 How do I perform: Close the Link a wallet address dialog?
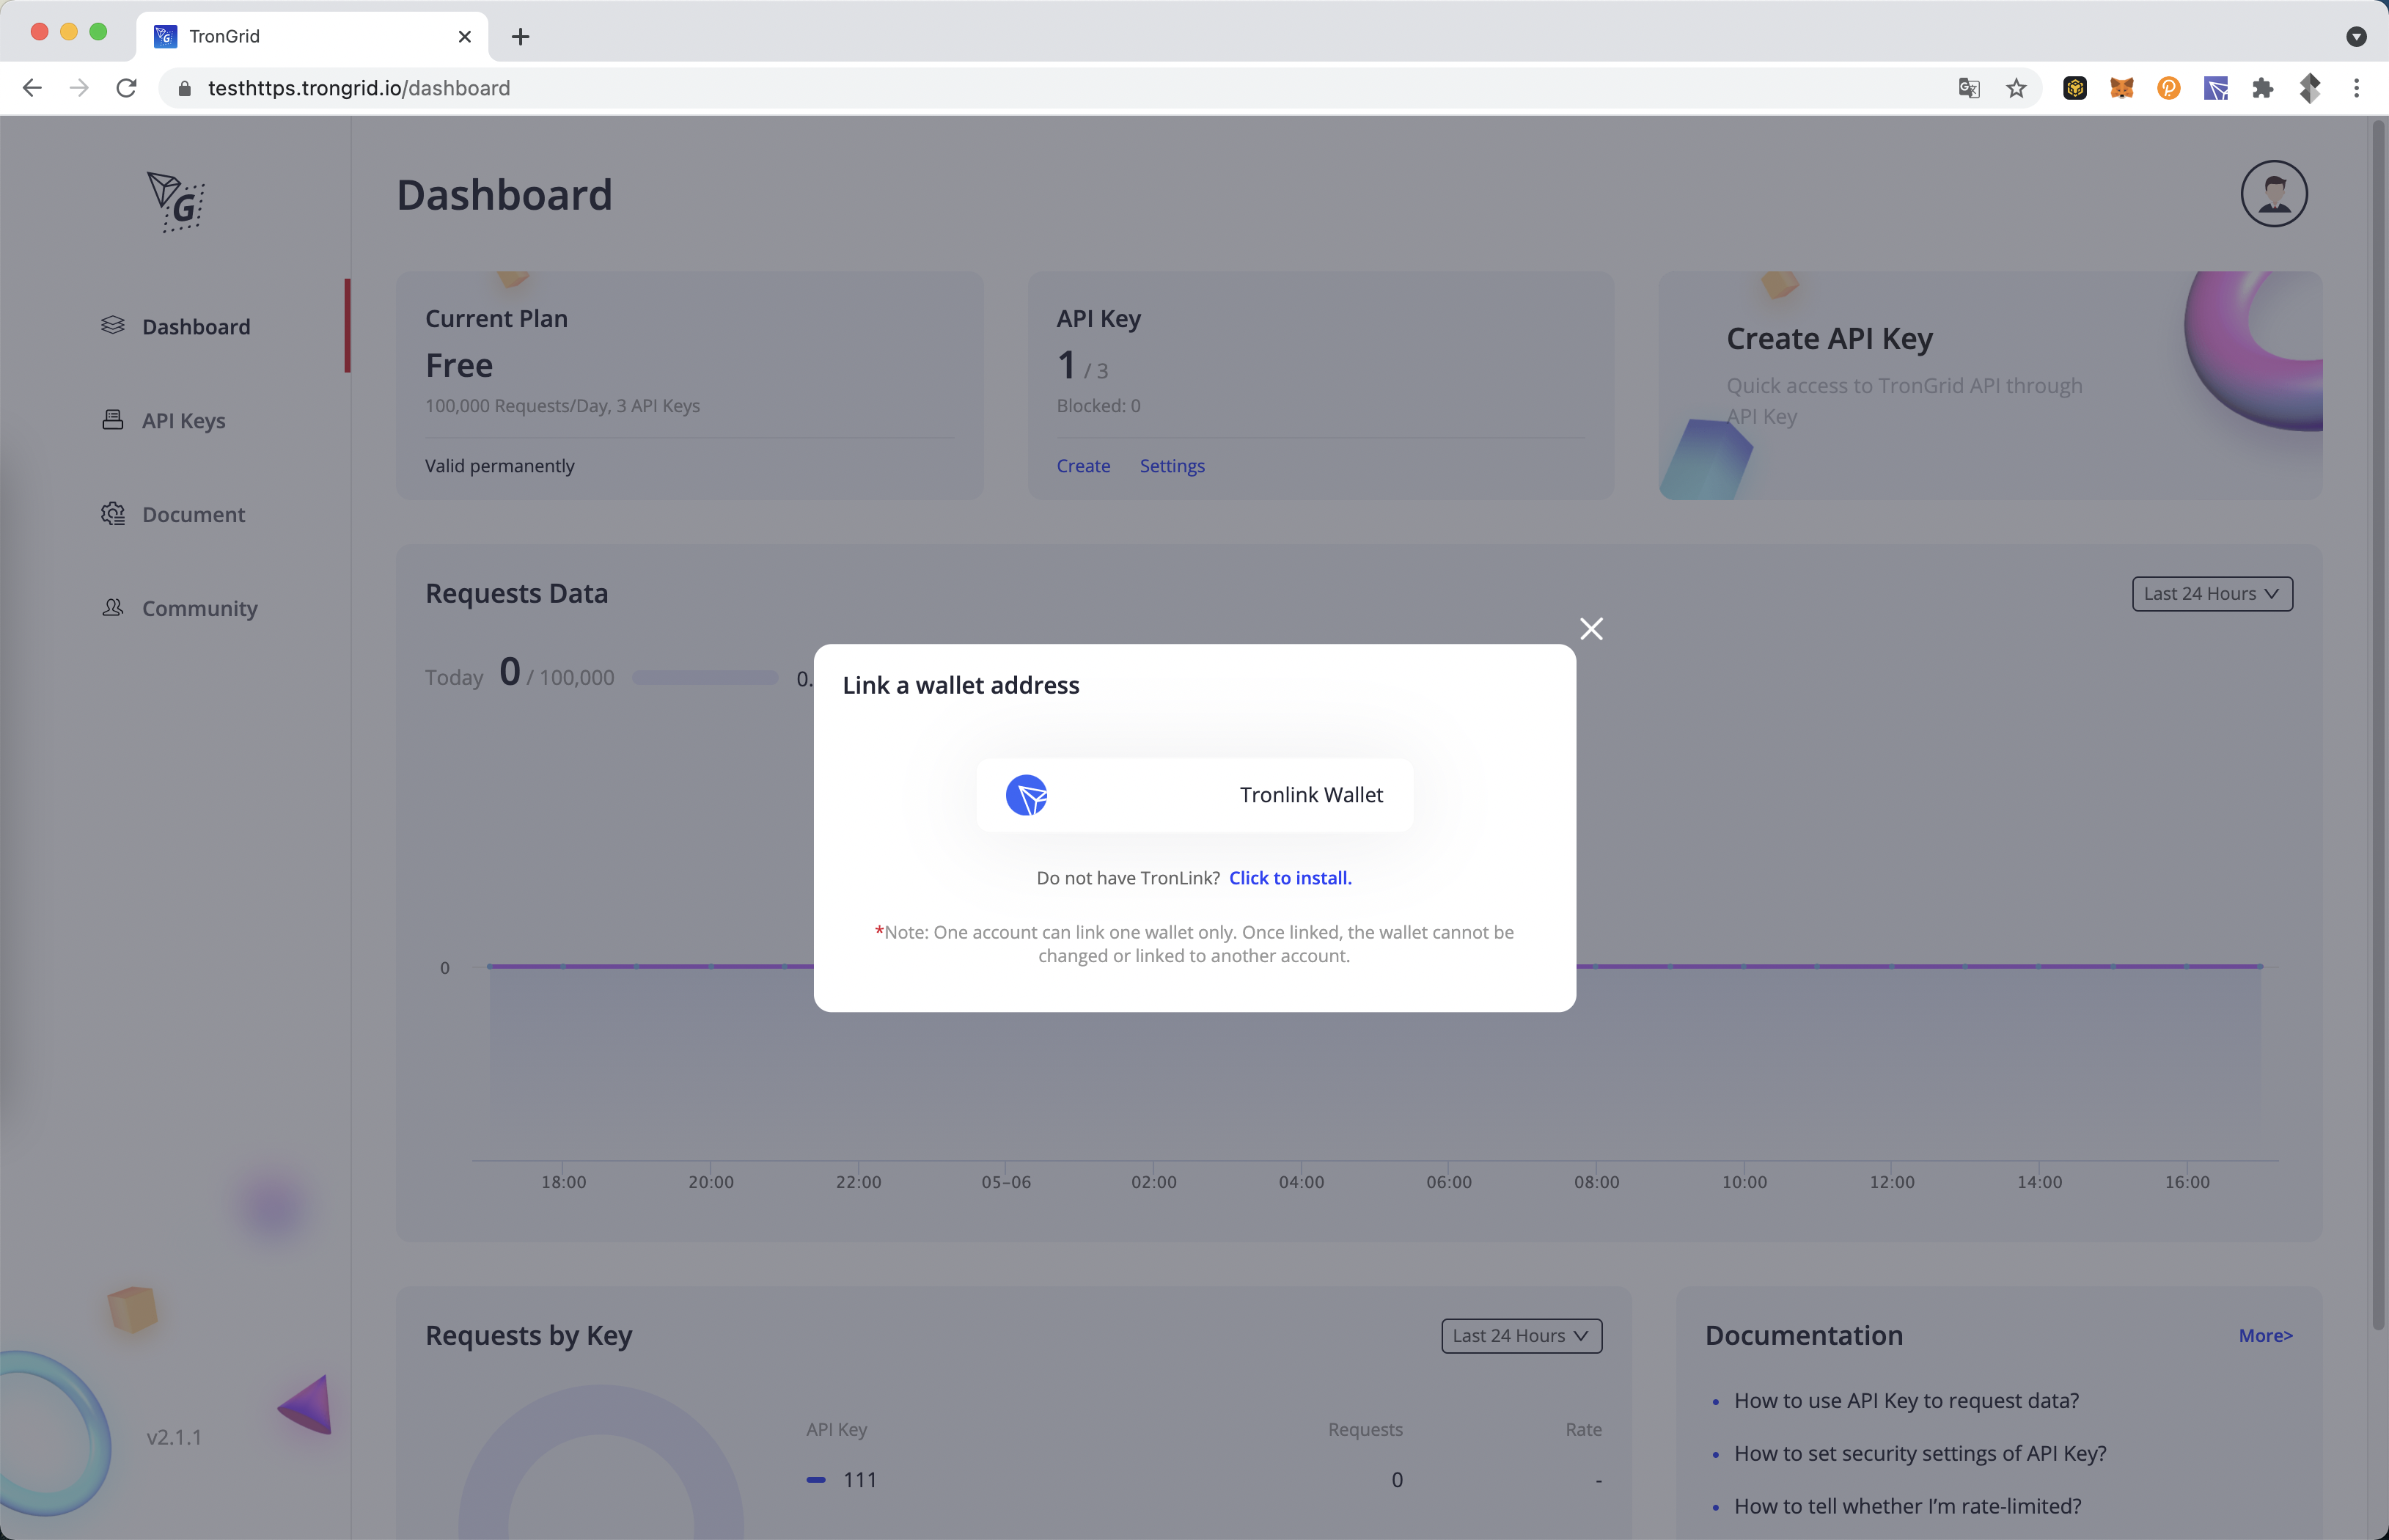pos(1590,629)
